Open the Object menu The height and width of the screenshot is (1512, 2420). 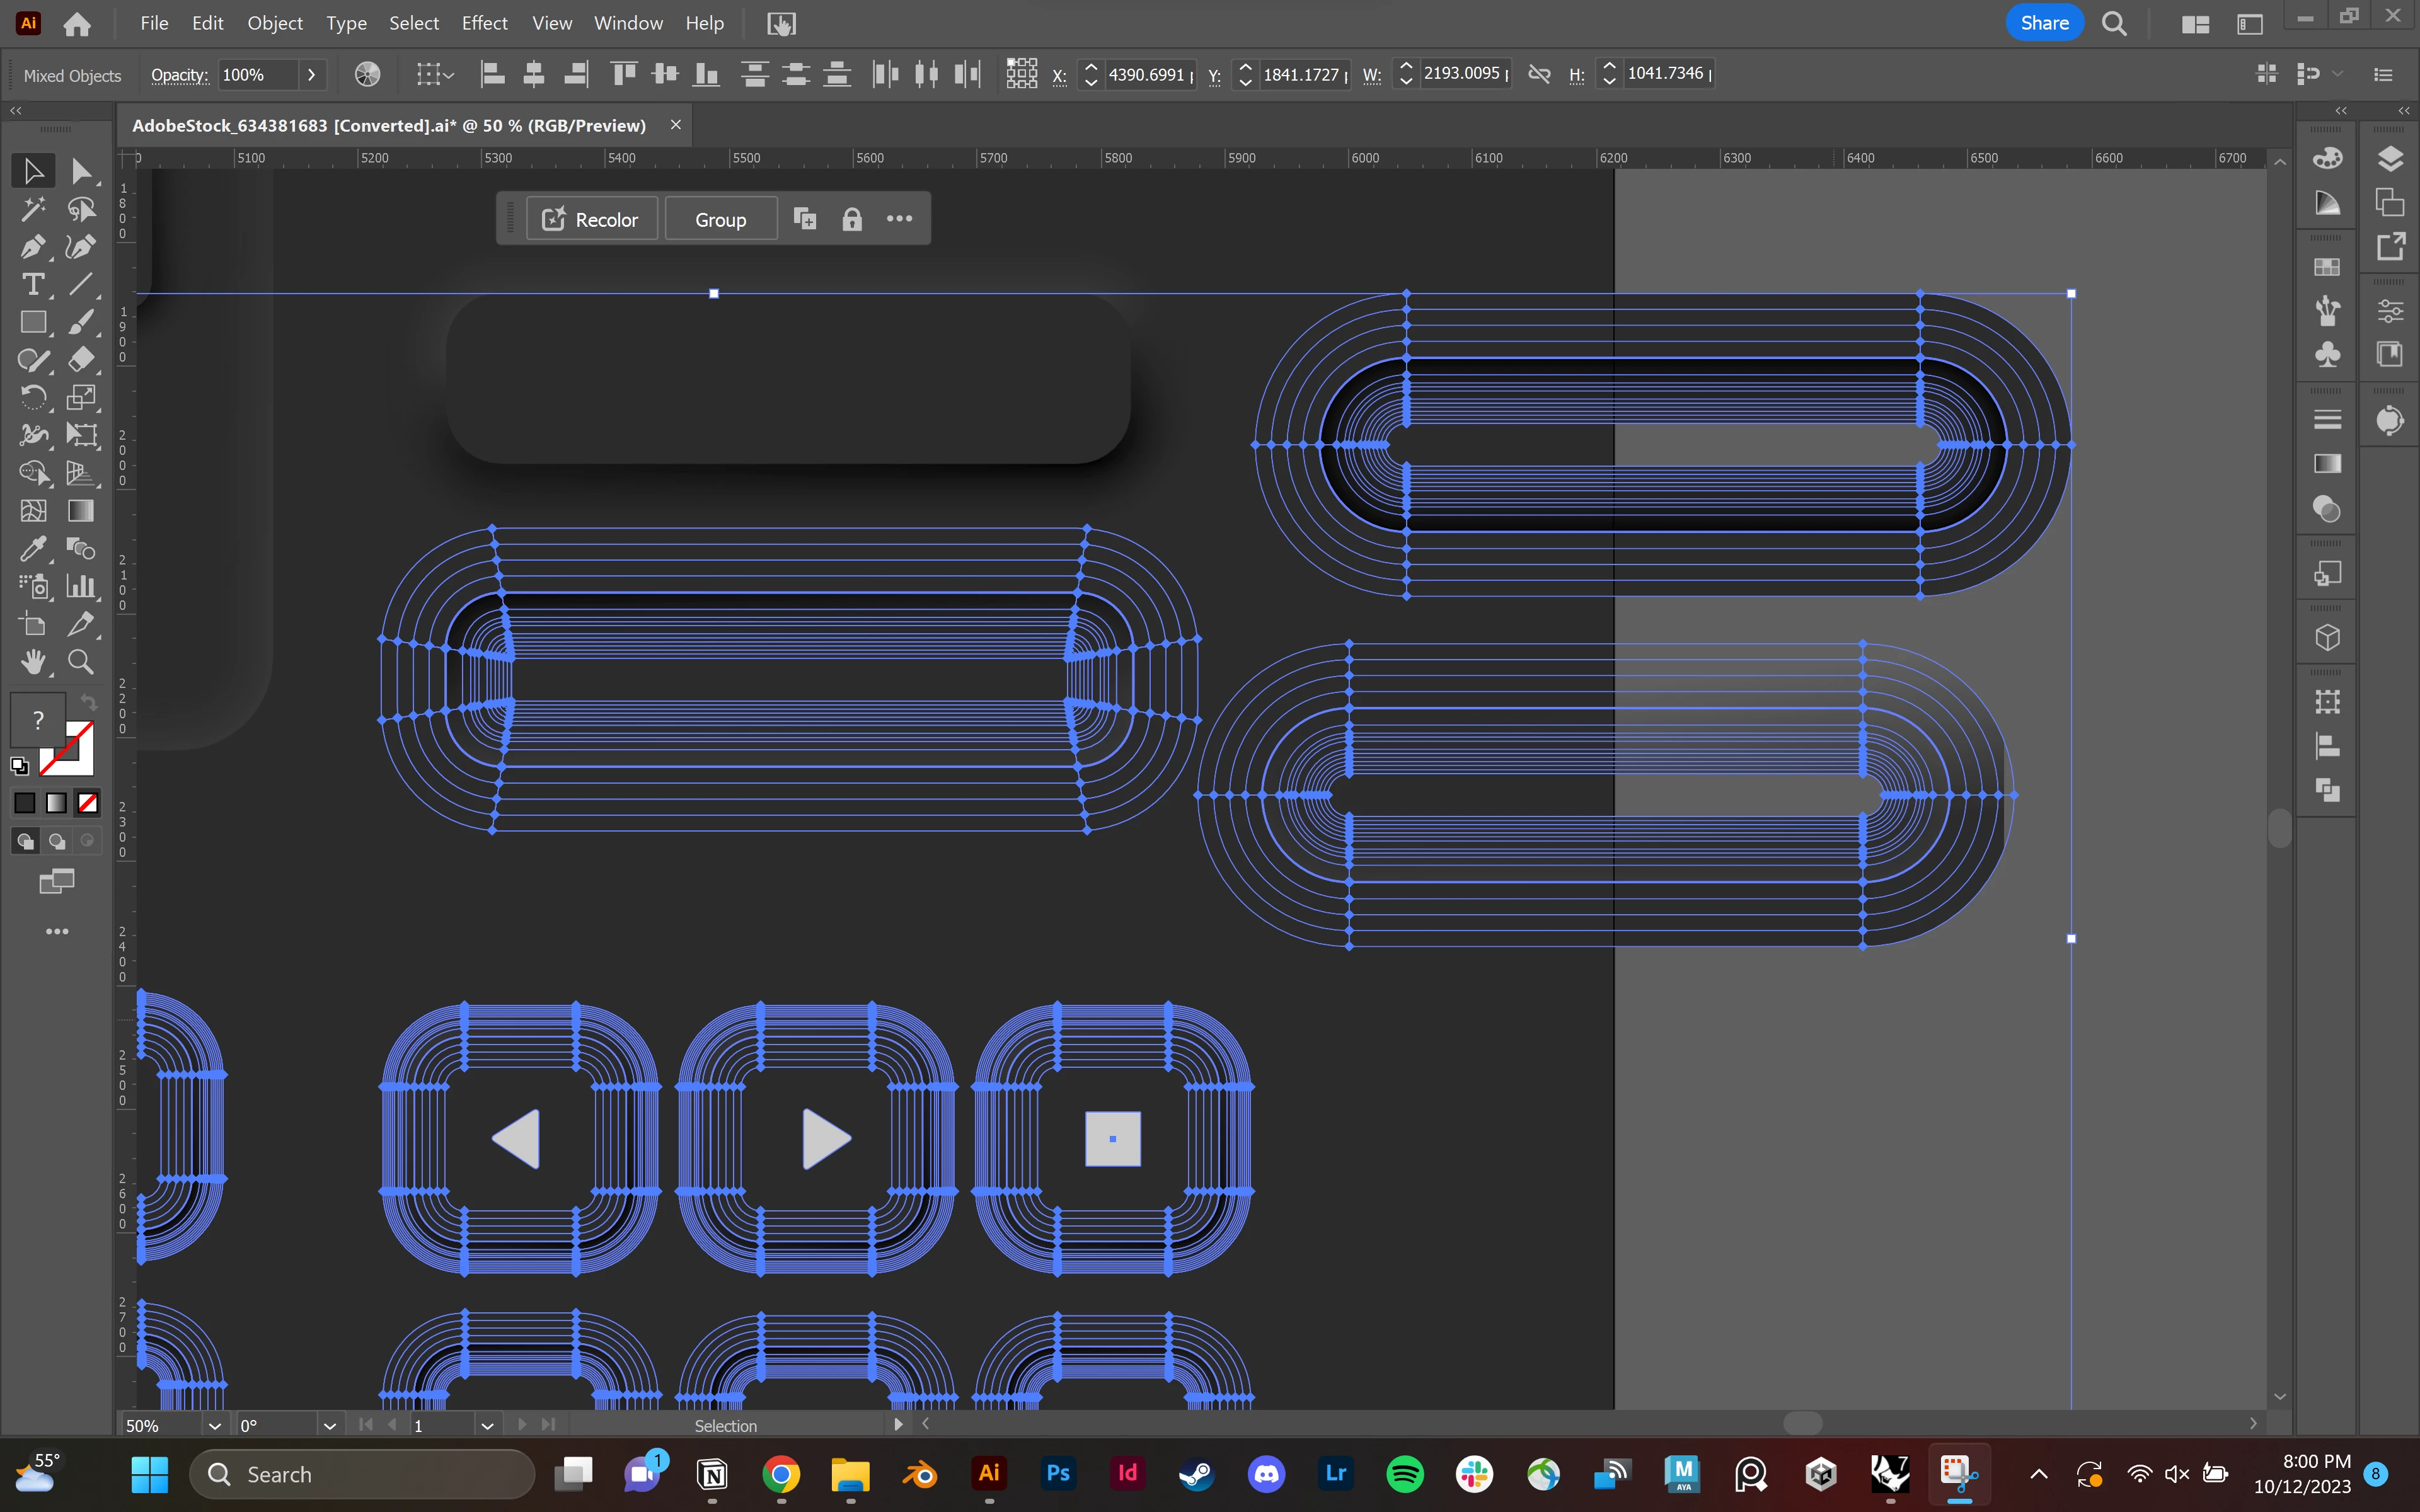(274, 23)
